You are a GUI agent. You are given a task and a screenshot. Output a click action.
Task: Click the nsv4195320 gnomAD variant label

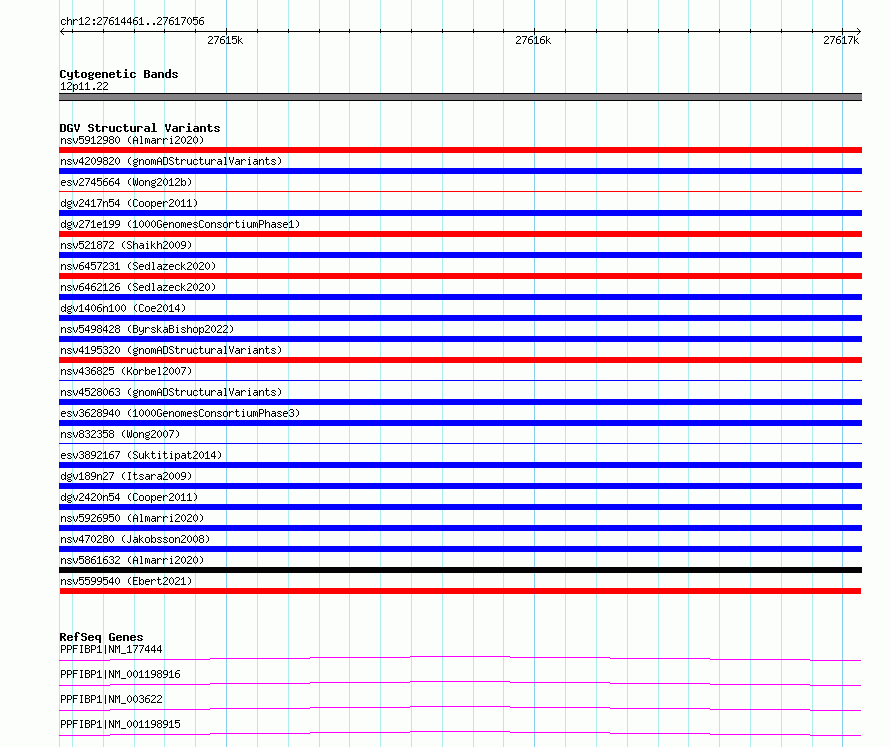pos(171,350)
